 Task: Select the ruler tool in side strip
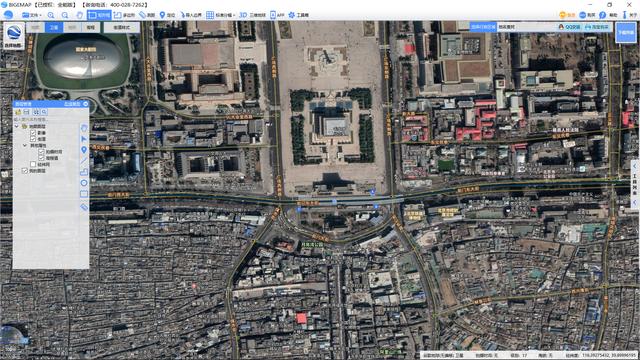(84, 207)
